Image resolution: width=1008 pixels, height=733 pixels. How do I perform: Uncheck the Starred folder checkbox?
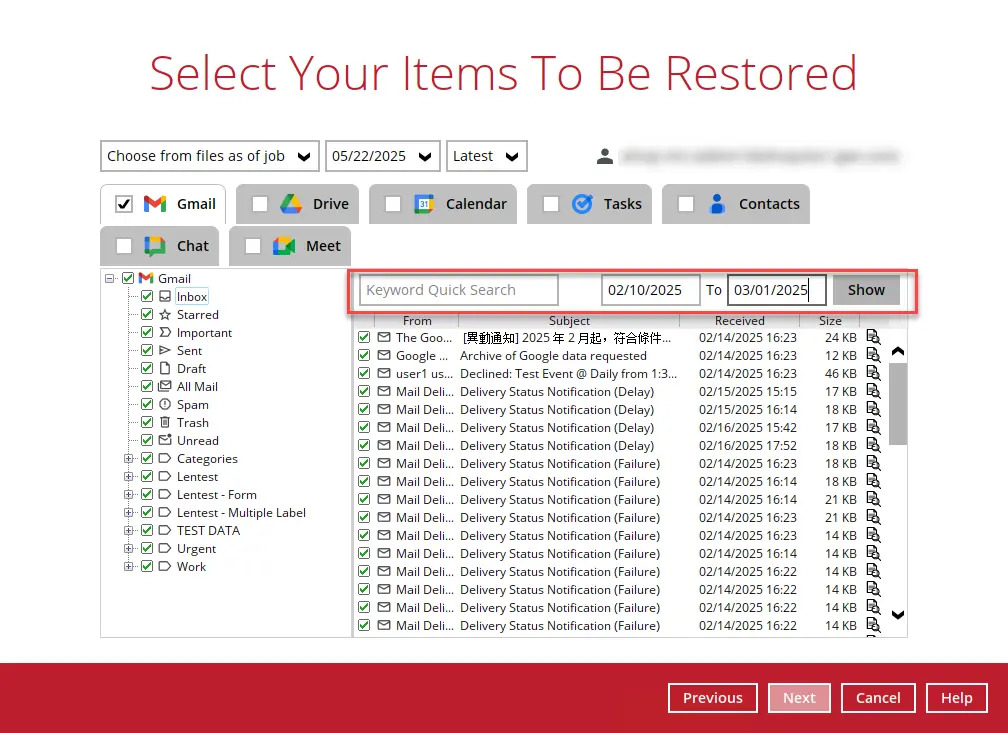147,315
